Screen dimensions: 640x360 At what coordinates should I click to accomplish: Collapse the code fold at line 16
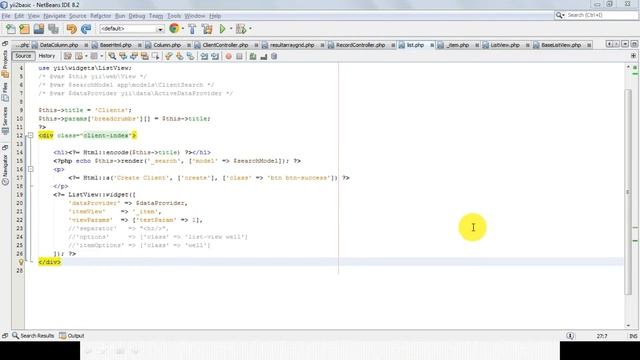click(31, 169)
